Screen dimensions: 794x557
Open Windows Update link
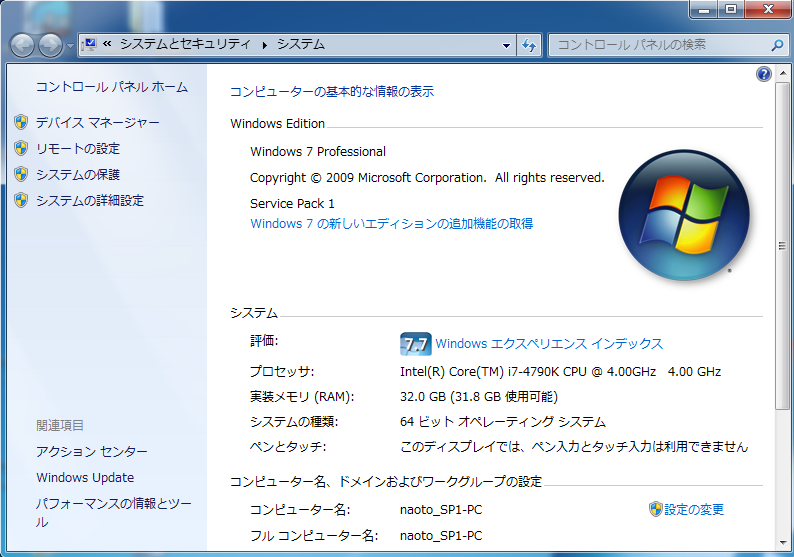(x=85, y=478)
